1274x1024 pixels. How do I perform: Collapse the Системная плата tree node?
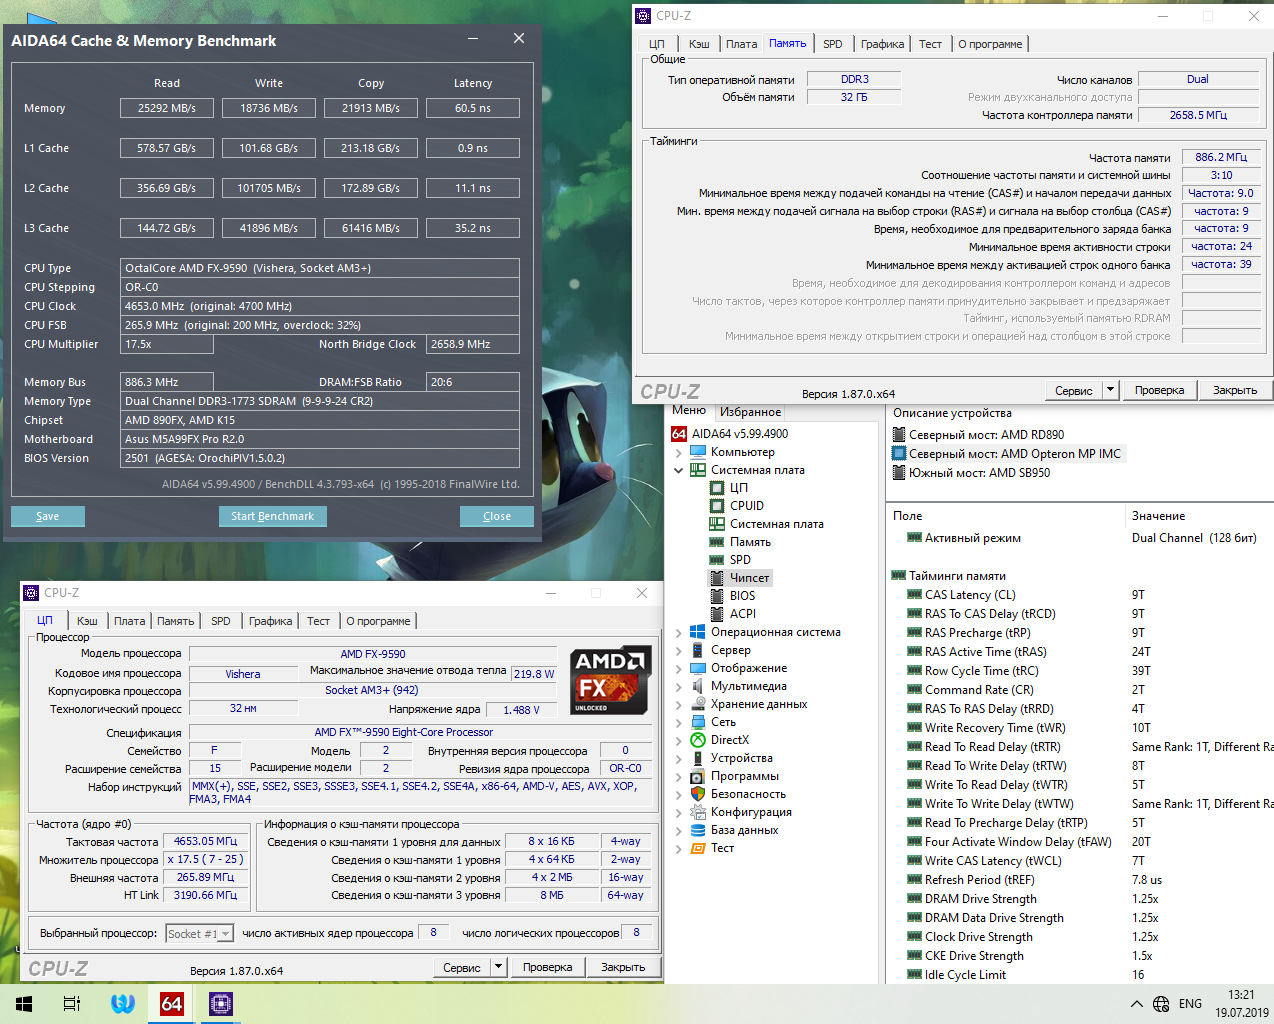pos(679,470)
